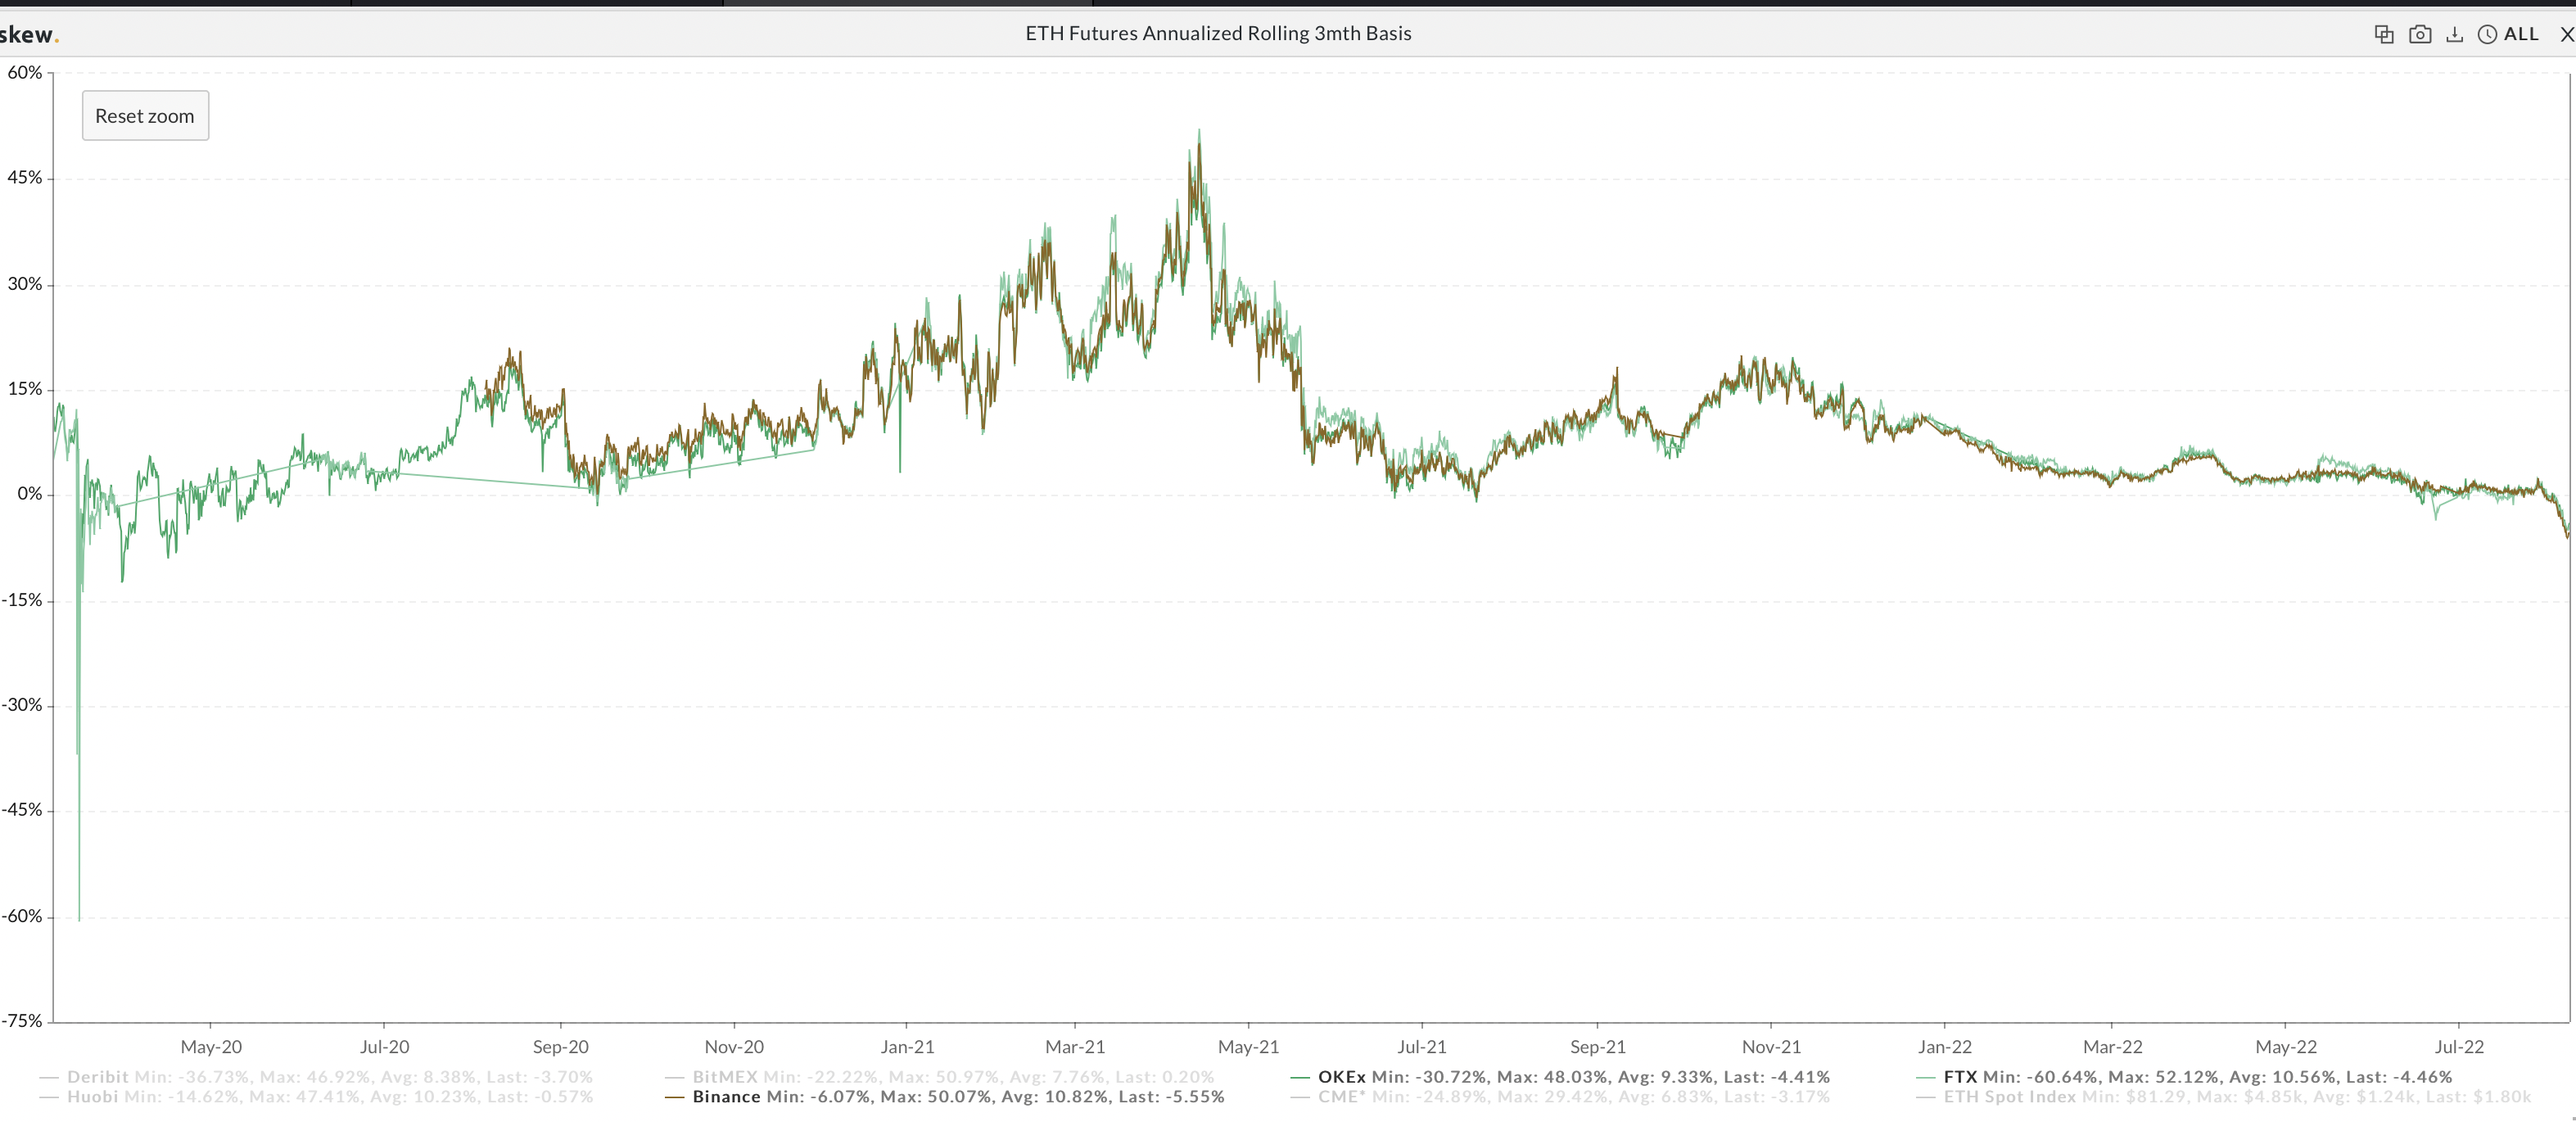The image size is (2576, 1122).
Task: Click the 30% y-axis label
Action: click(25, 284)
